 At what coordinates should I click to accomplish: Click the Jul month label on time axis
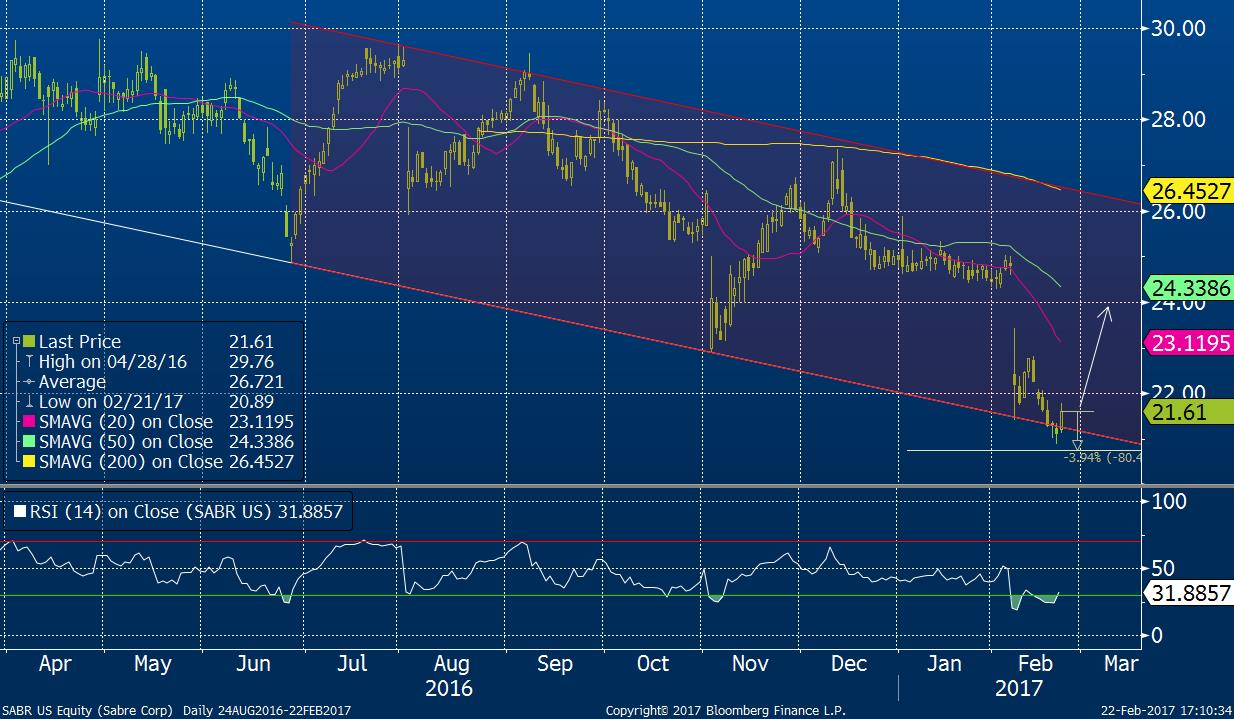(x=353, y=664)
